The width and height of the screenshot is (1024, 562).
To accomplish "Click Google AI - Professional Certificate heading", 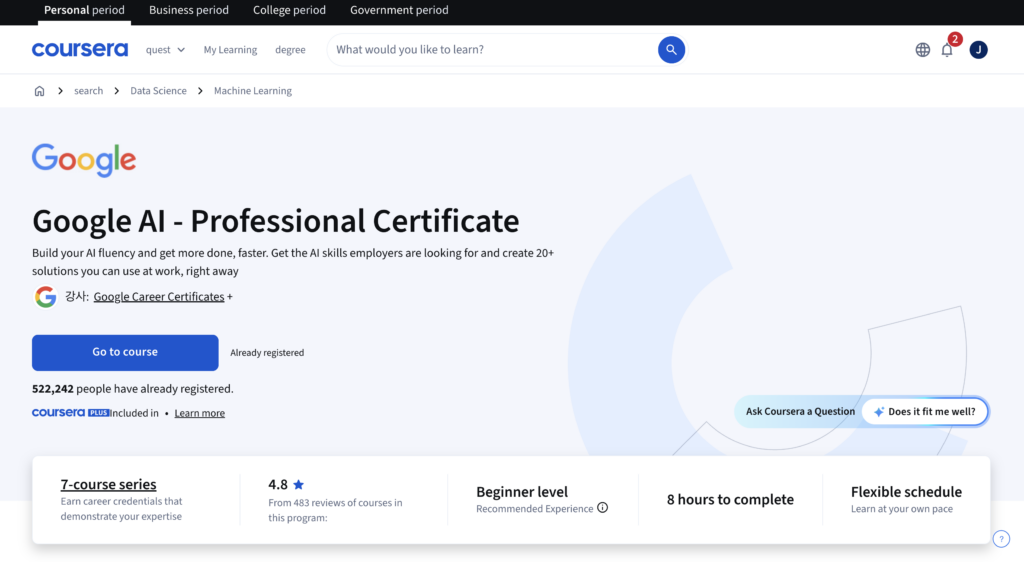I will [x=276, y=221].
